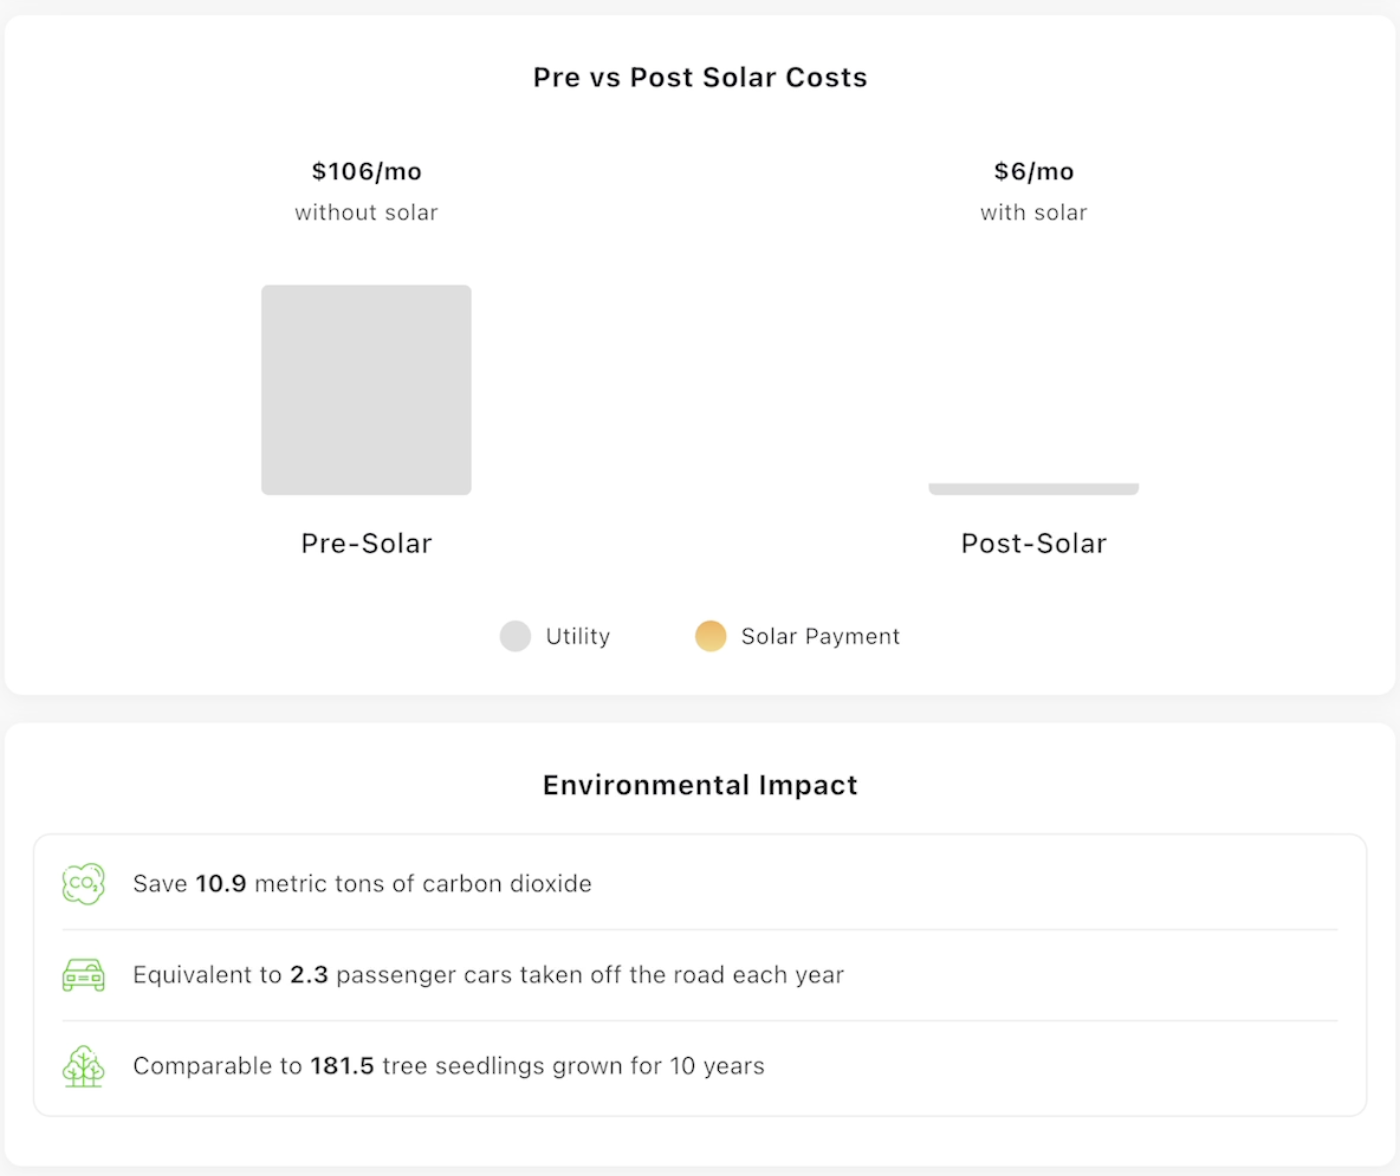Click the tree seedlings icon
Screen dimensions: 1400x1176
tap(83, 1066)
